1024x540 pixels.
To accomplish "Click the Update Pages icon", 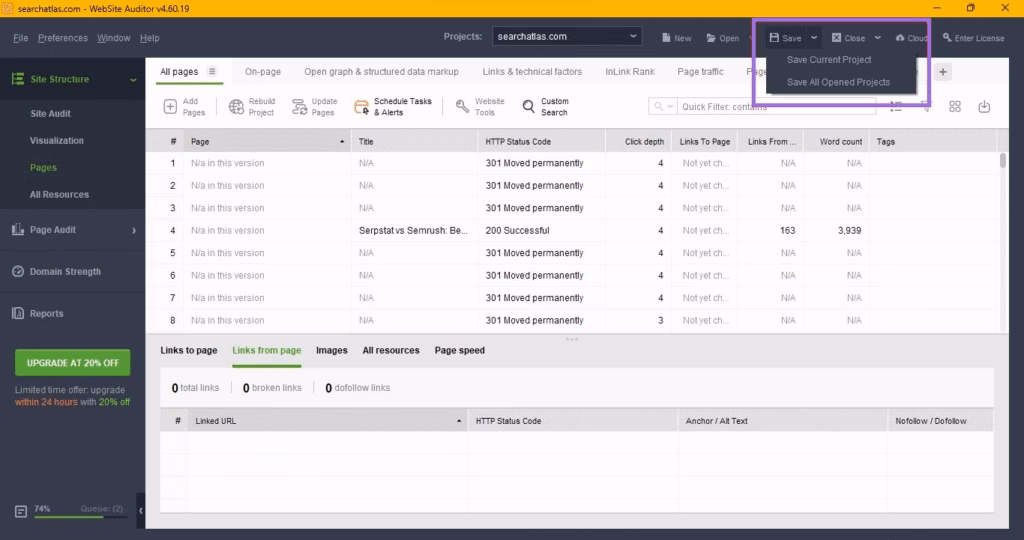I will coord(298,107).
